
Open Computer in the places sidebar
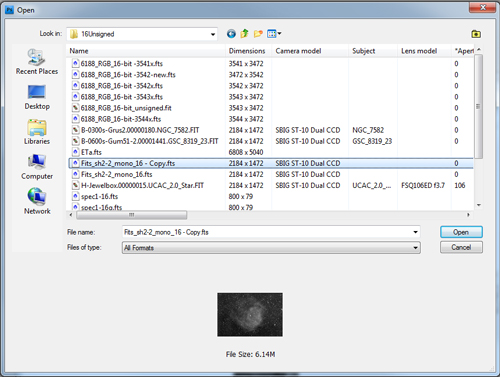(37, 167)
